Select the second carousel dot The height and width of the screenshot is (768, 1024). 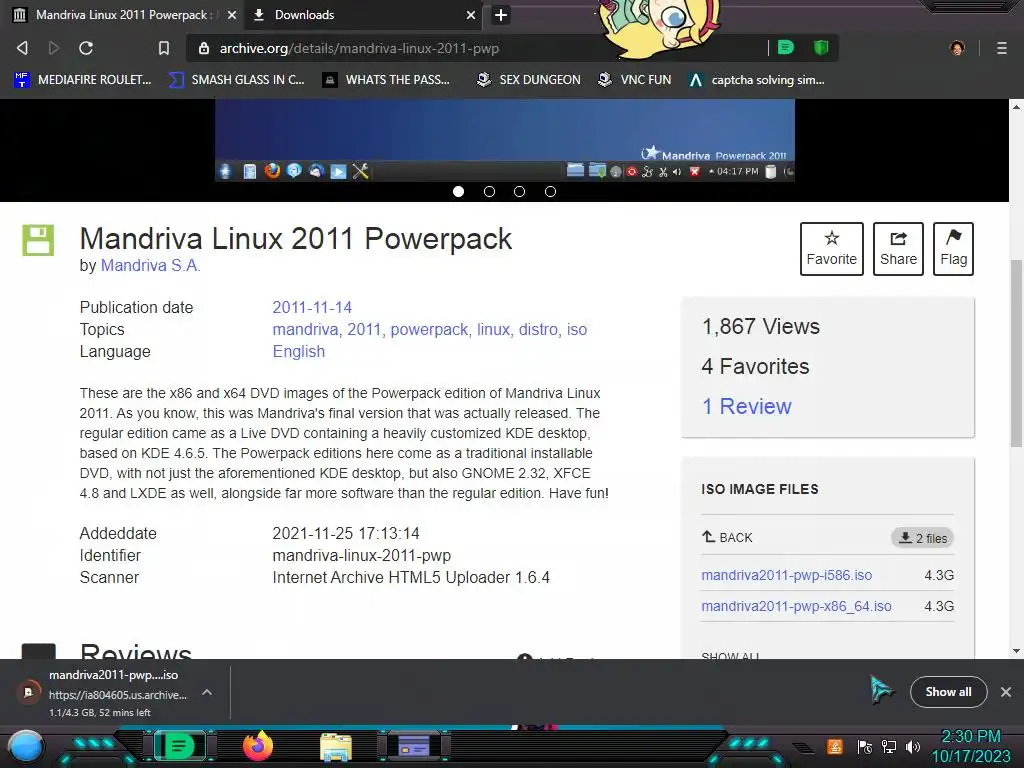(x=489, y=191)
